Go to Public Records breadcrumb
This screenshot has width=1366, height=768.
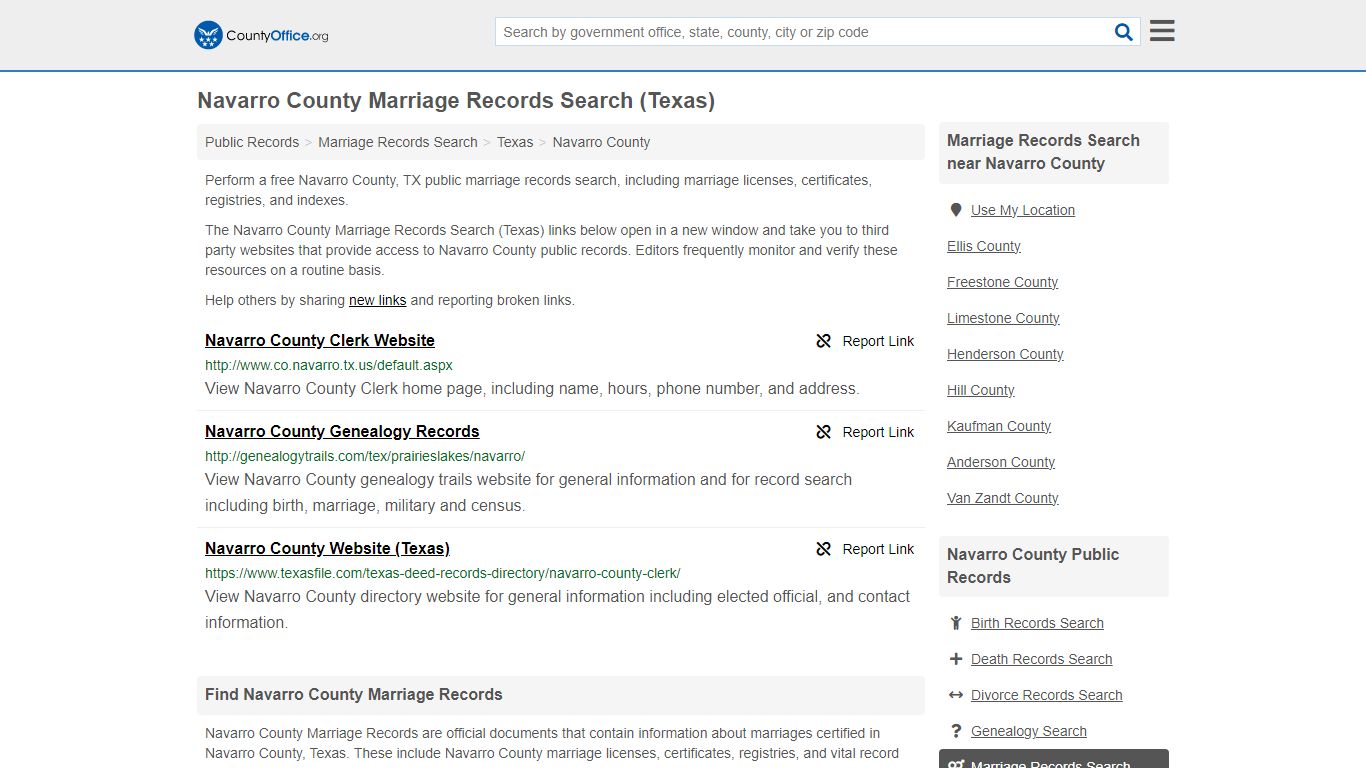tap(252, 142)
